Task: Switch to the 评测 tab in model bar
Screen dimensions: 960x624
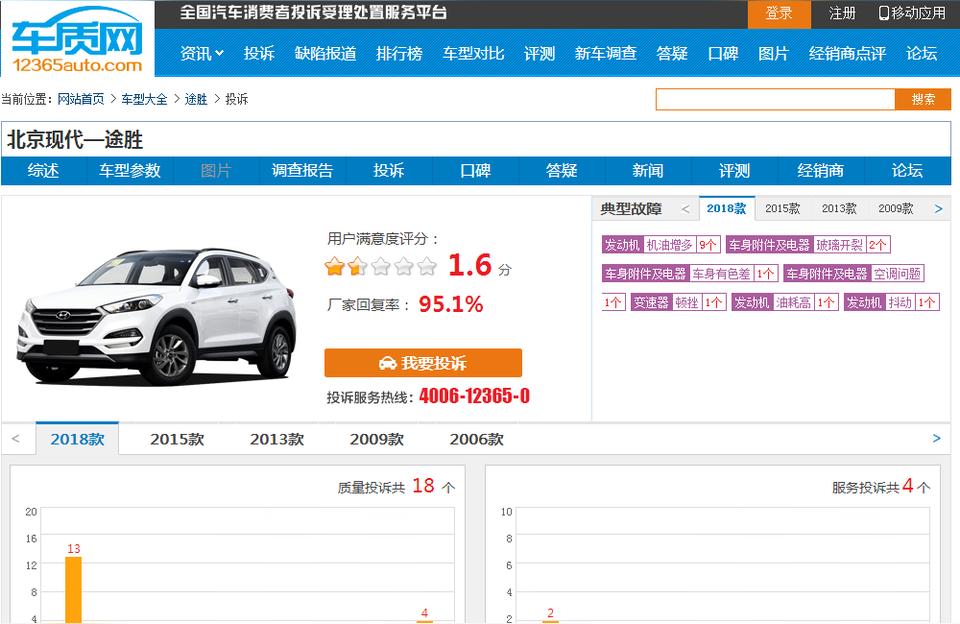Action: coord(734,170)
